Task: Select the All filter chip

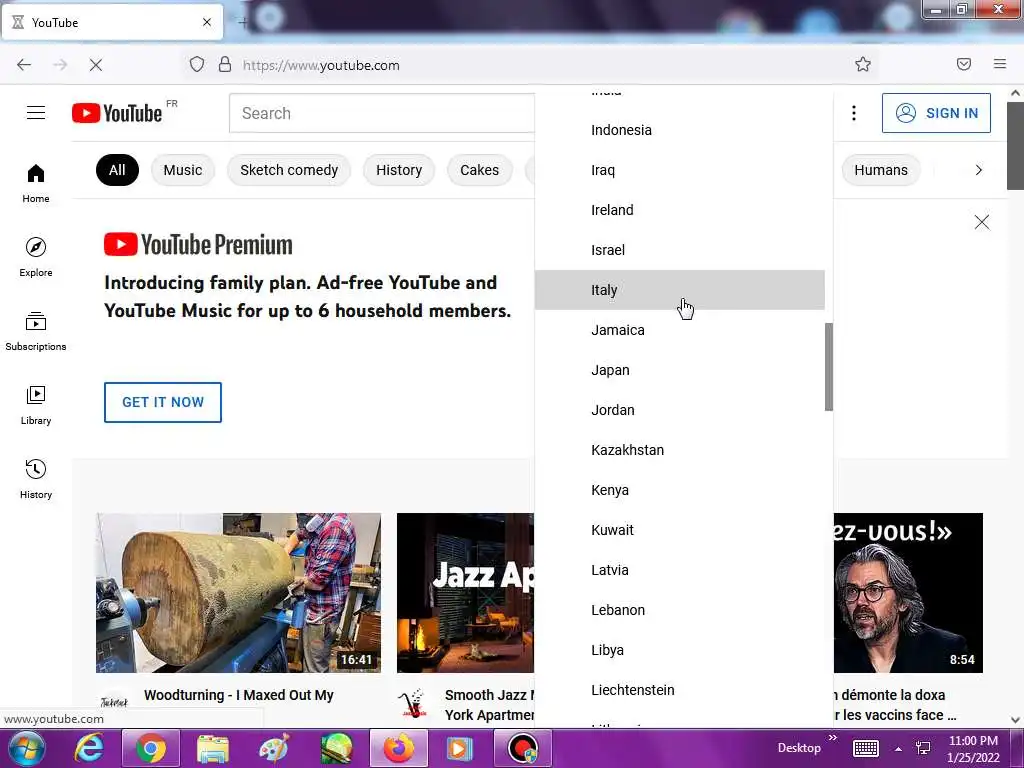Action: point(117,170)
